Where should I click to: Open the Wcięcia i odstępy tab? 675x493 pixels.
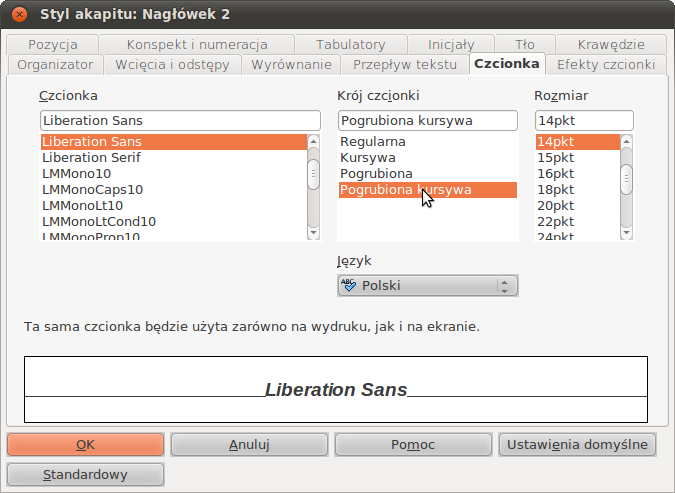172,64
